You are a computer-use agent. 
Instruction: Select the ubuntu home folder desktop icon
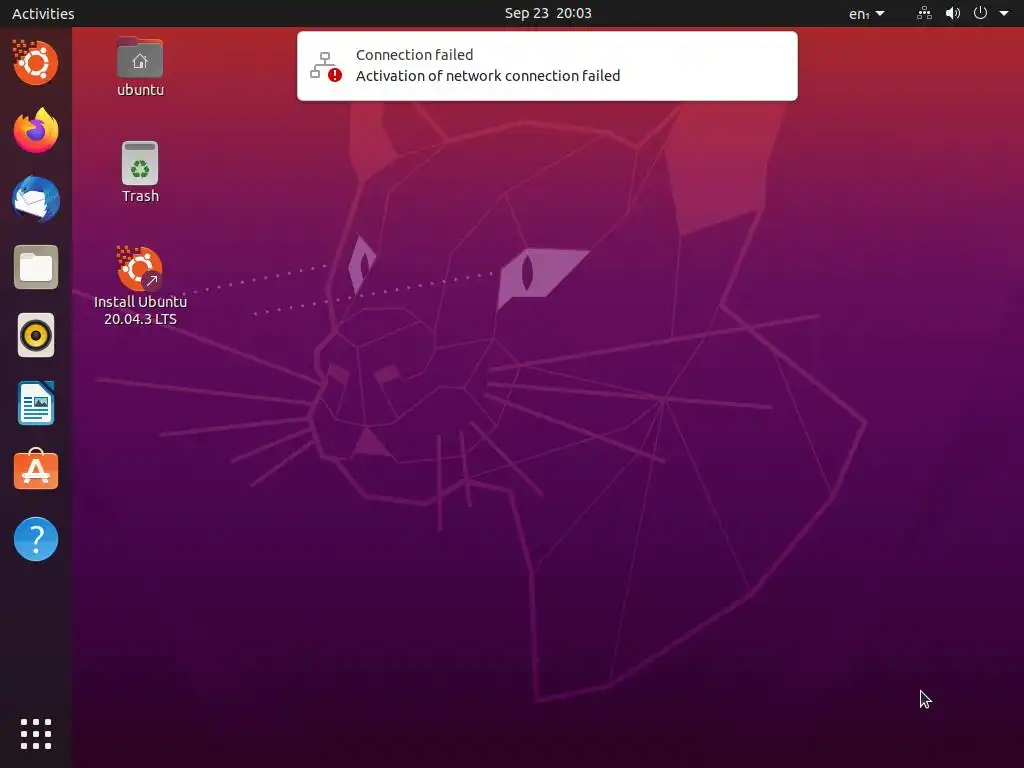pyautogui.click(x=140, y=67)
